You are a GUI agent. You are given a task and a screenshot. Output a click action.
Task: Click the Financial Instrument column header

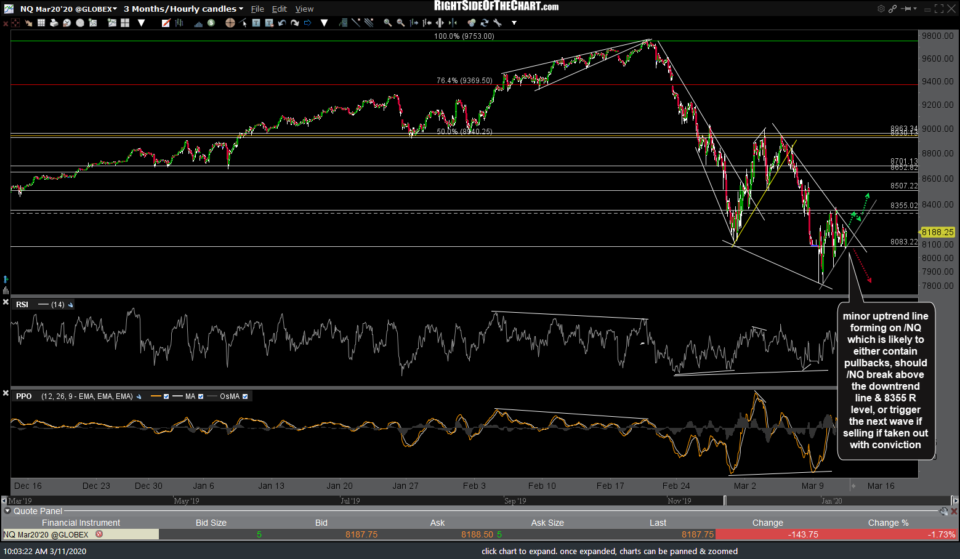(x=81, y=522)
